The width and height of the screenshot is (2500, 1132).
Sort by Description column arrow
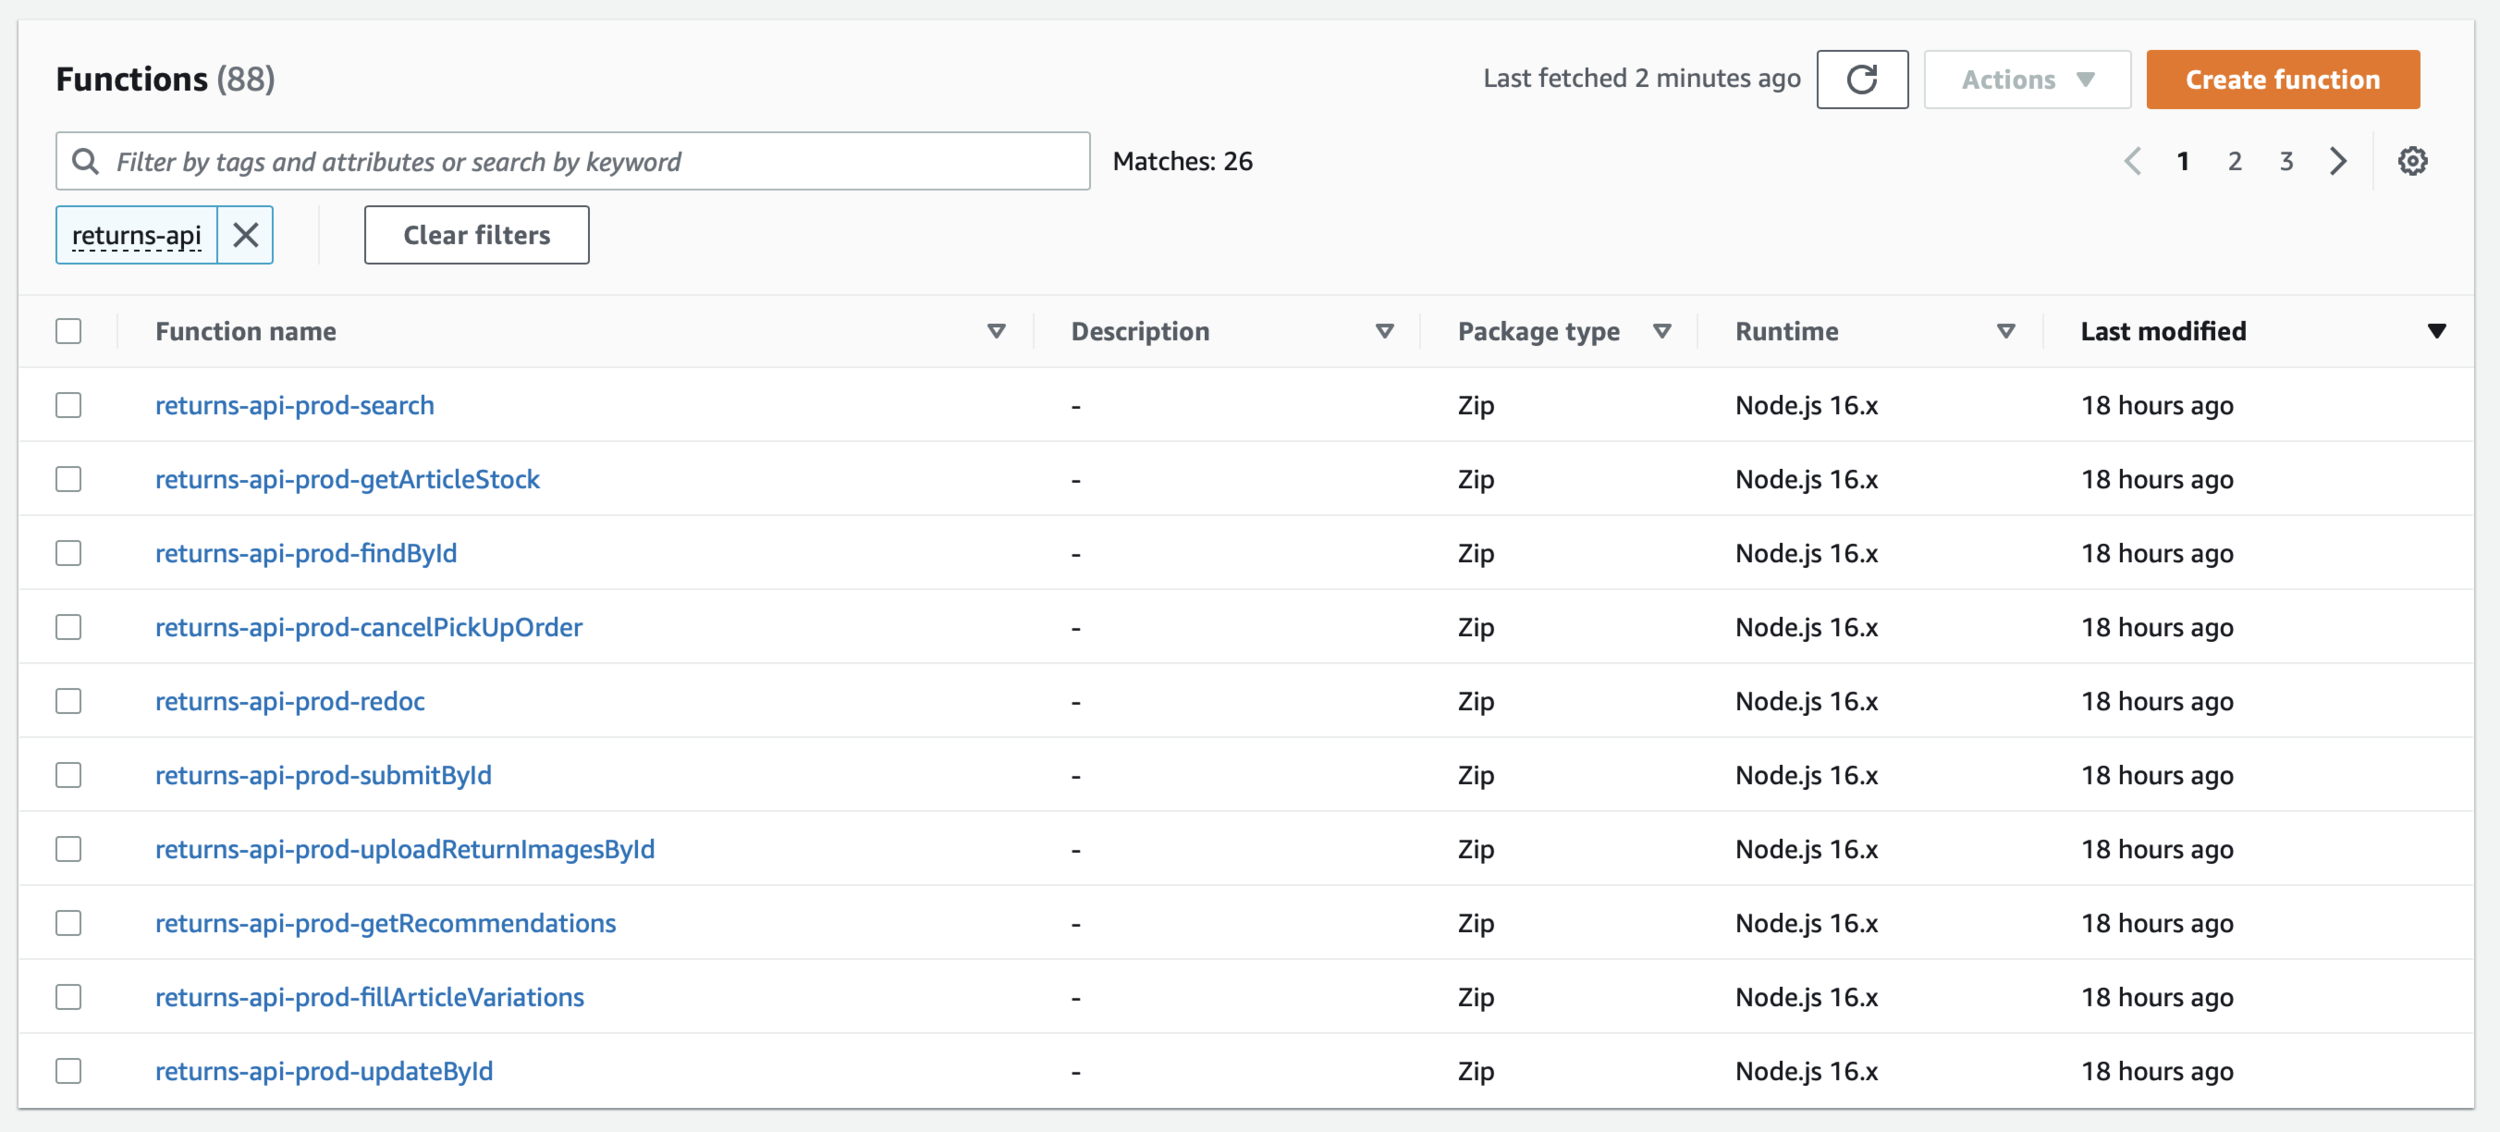1384,331
